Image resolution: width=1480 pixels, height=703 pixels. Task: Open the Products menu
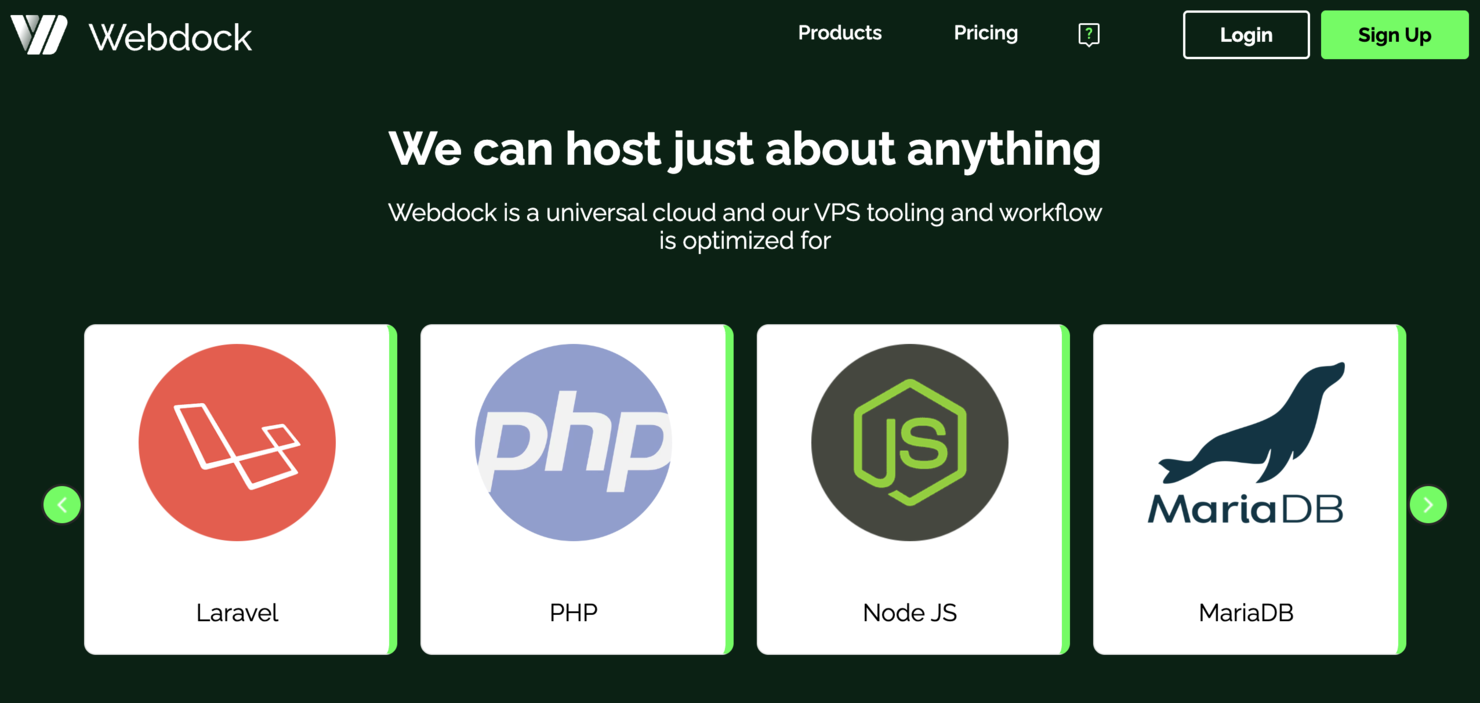pyautogui.click(x=839, y=33)
